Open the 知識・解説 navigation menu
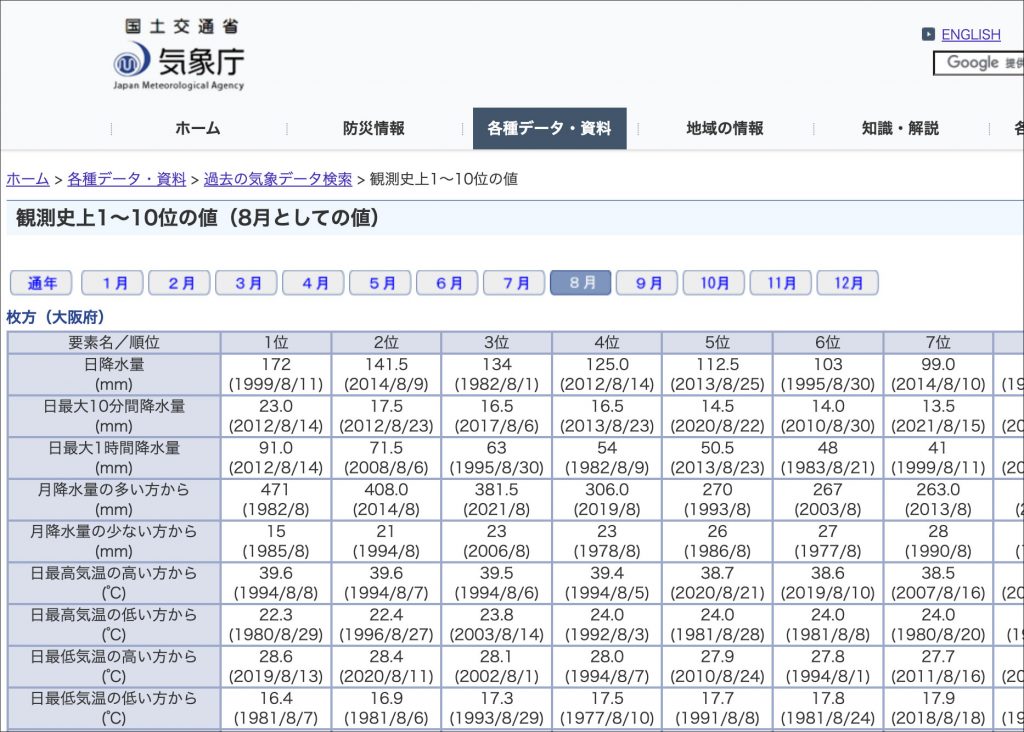The width and height of the screenshot is (1024, 732). coord(900,129)
